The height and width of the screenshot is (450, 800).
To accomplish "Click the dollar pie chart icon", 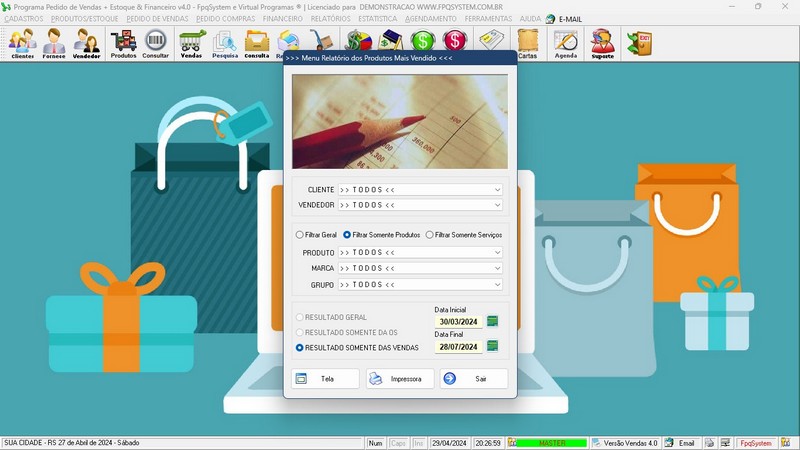I will pyautogui.click(x=359, y=40).
